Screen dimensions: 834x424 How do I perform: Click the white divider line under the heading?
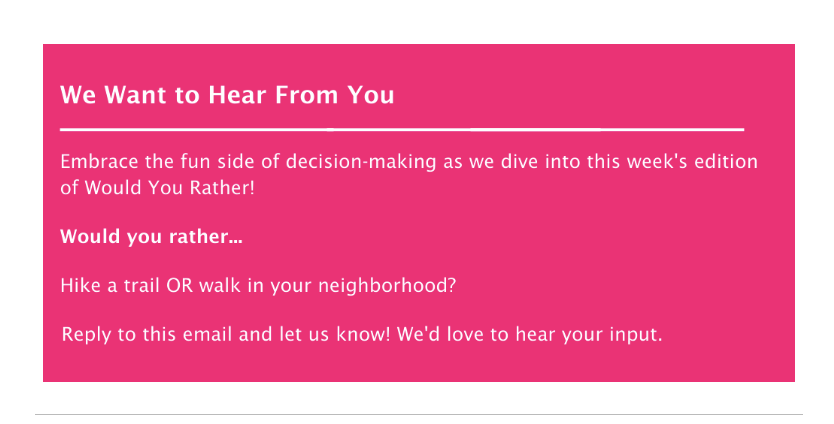point(402,129)
